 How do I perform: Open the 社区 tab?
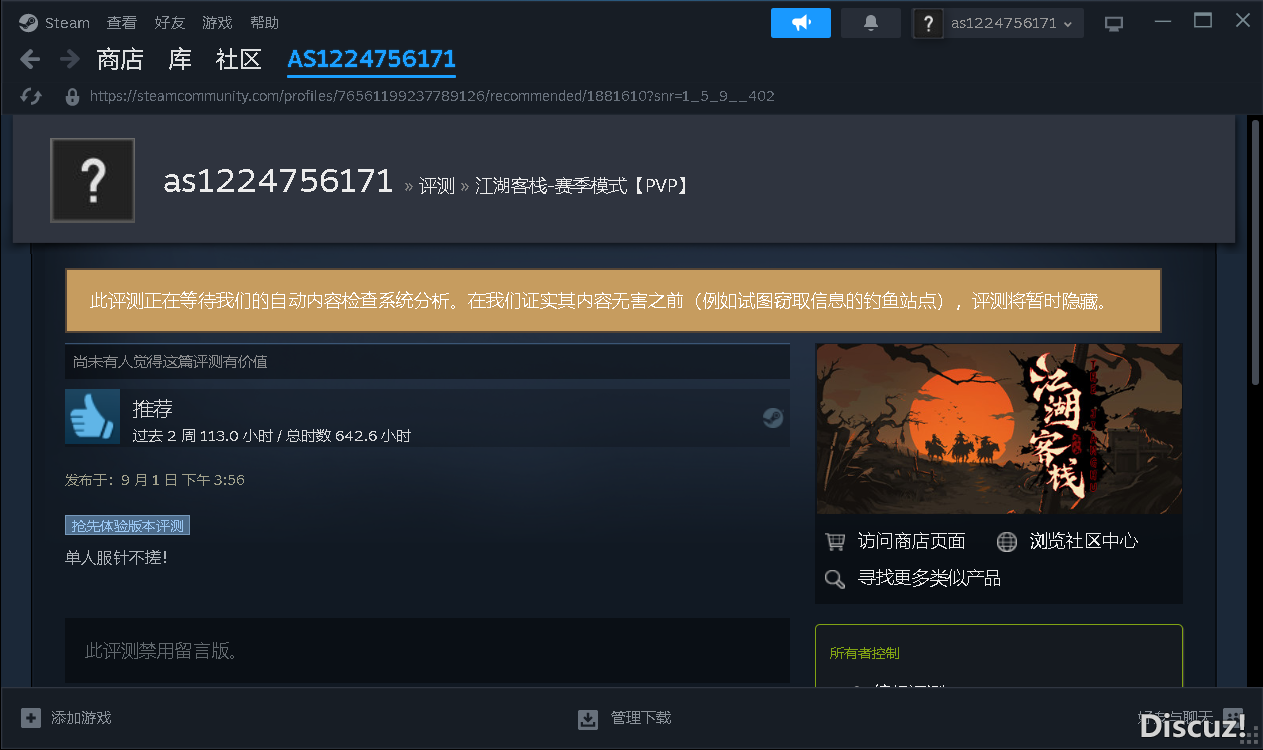(239, 59)
